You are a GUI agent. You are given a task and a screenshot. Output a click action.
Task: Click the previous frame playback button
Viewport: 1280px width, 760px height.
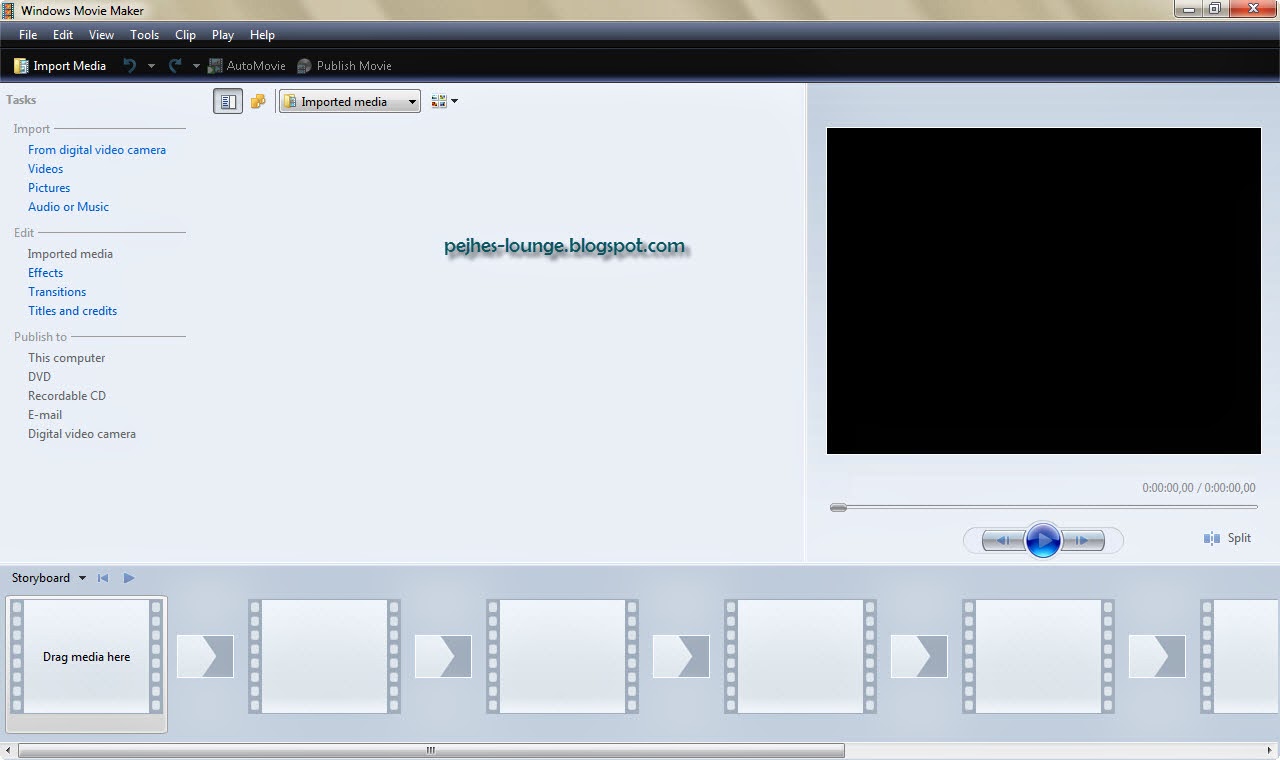(1002, 539)
